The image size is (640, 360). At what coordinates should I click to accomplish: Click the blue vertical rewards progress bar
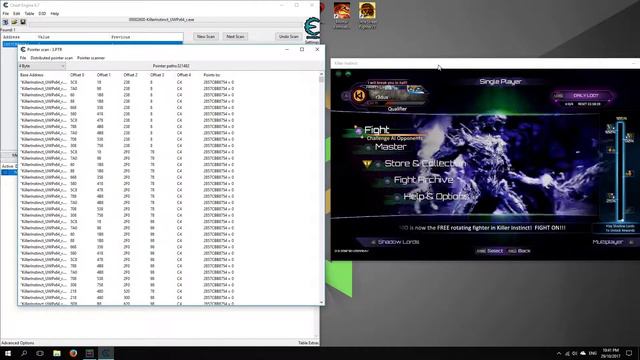(620, 171)
